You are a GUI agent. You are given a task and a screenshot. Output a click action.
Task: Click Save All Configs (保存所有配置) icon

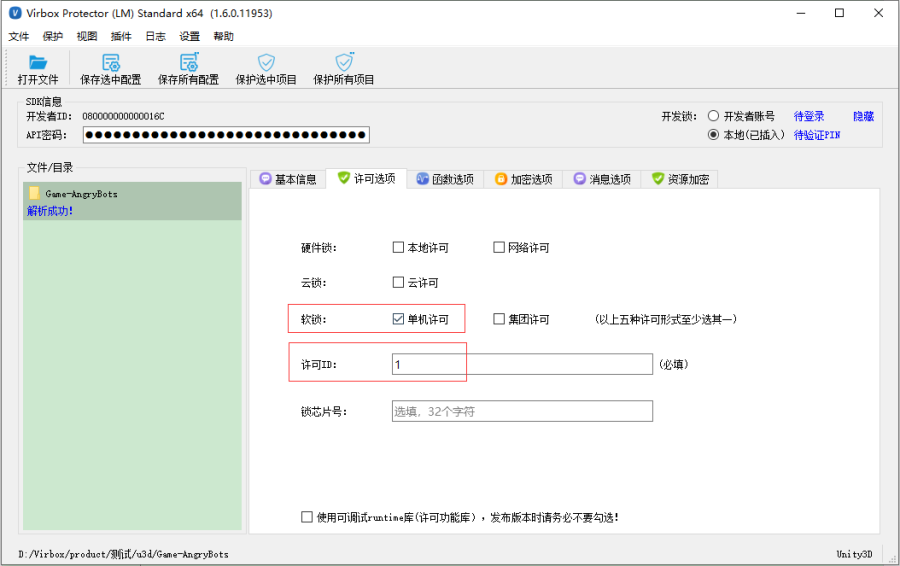[189, 61]
